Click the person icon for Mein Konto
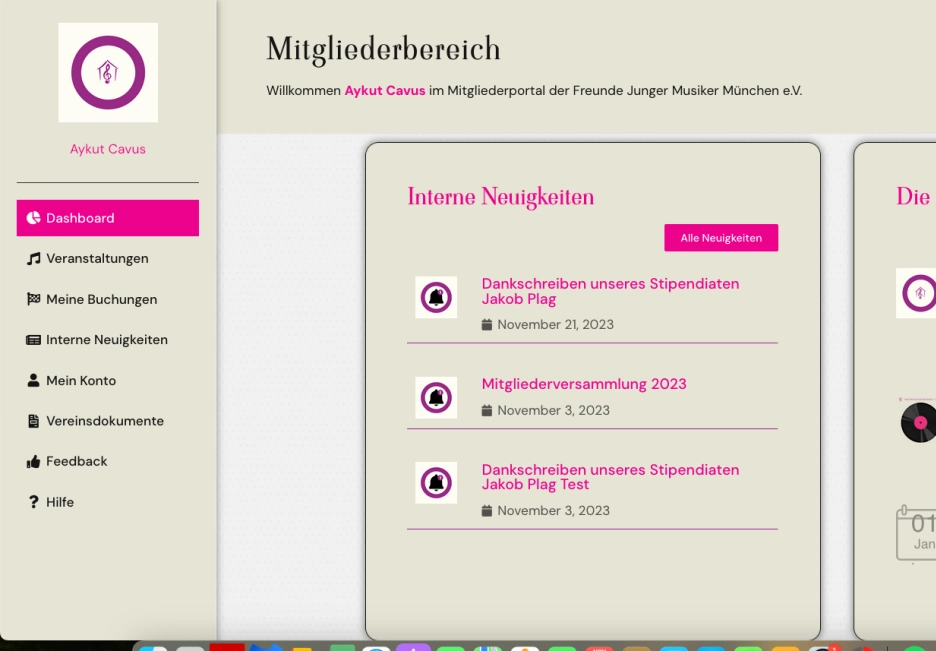Screen dimensions: 936x651 click(x=34, y=381)
